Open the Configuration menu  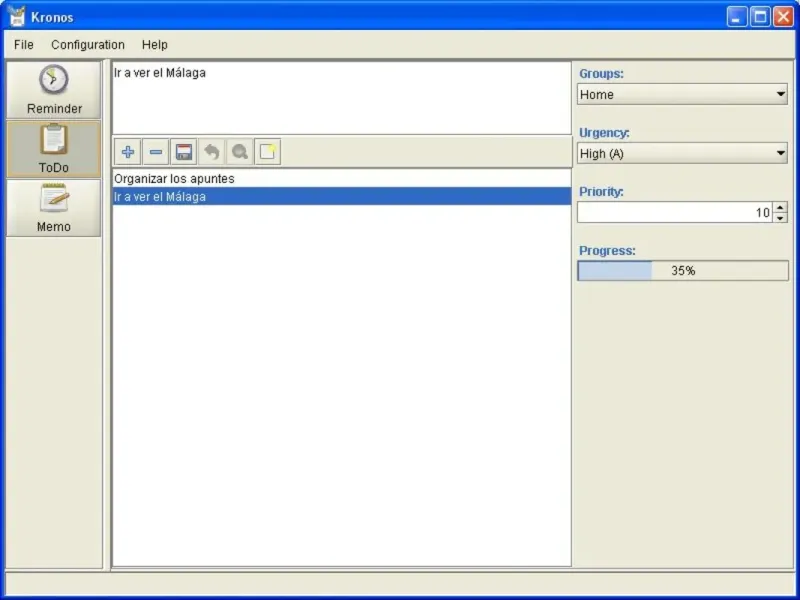click(x=88, y=45)
